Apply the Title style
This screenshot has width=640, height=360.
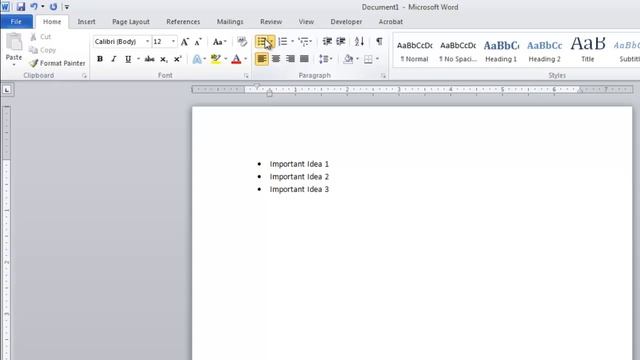[588, 51]
